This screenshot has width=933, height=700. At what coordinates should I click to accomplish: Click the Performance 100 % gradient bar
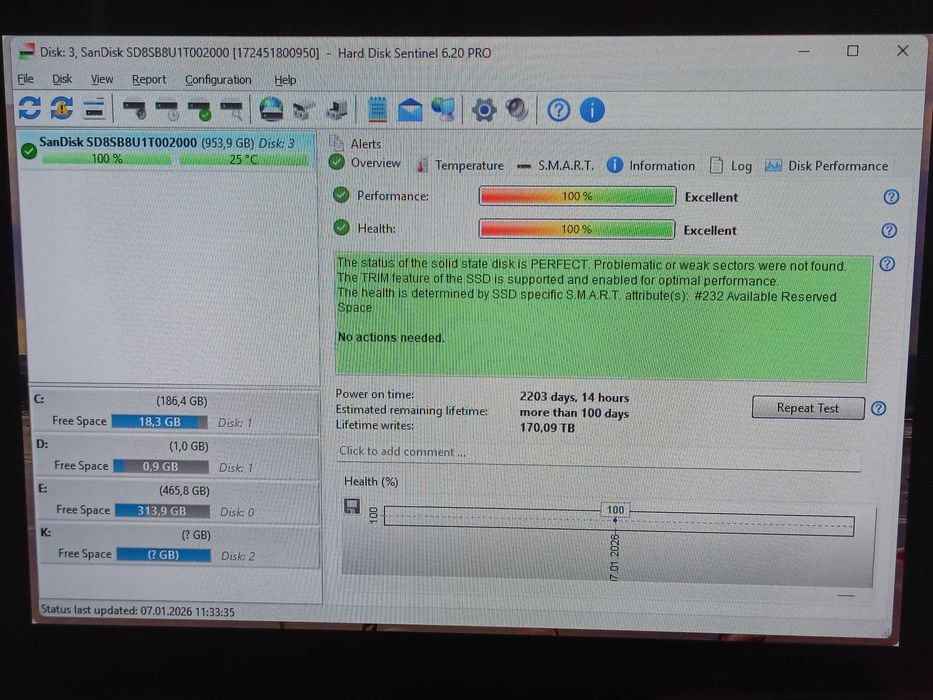[577, 196]
